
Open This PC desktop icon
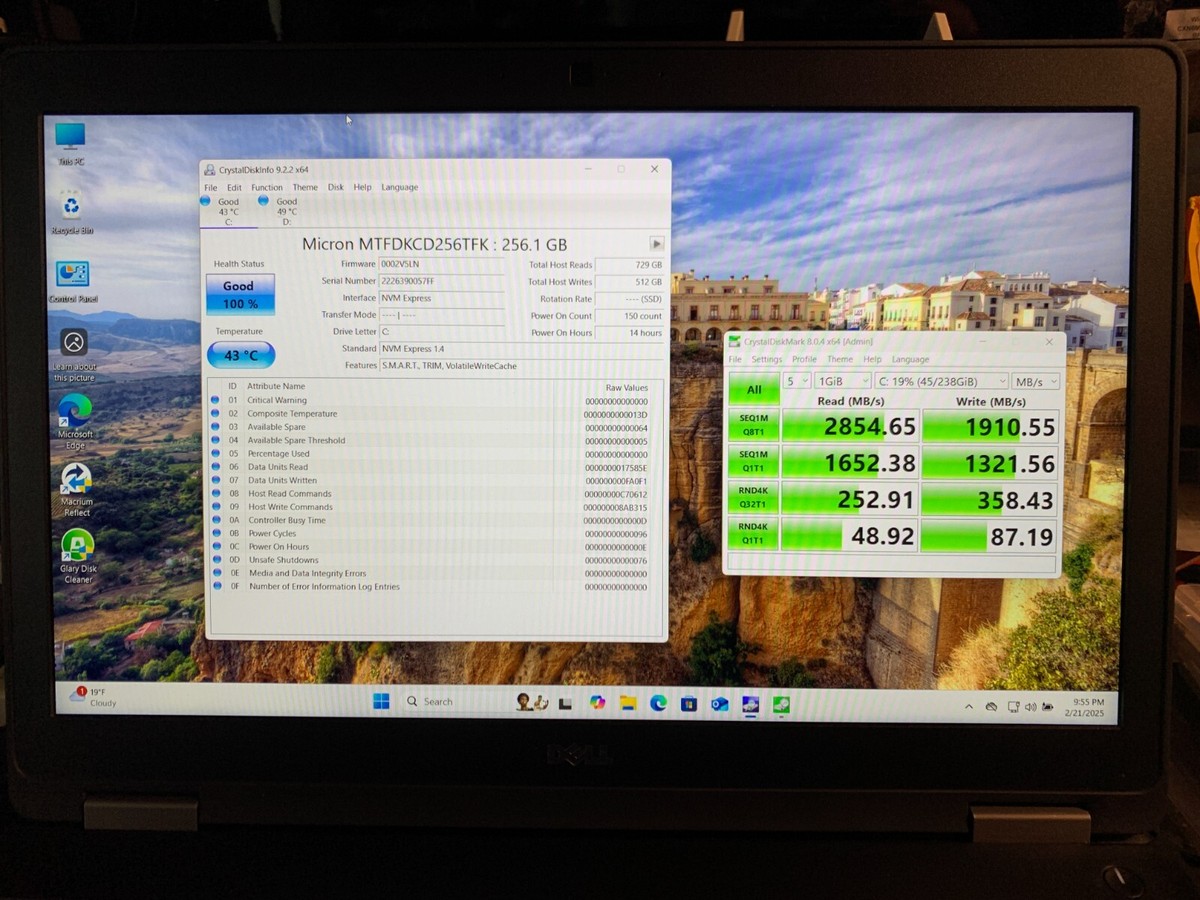coord(70,144)
